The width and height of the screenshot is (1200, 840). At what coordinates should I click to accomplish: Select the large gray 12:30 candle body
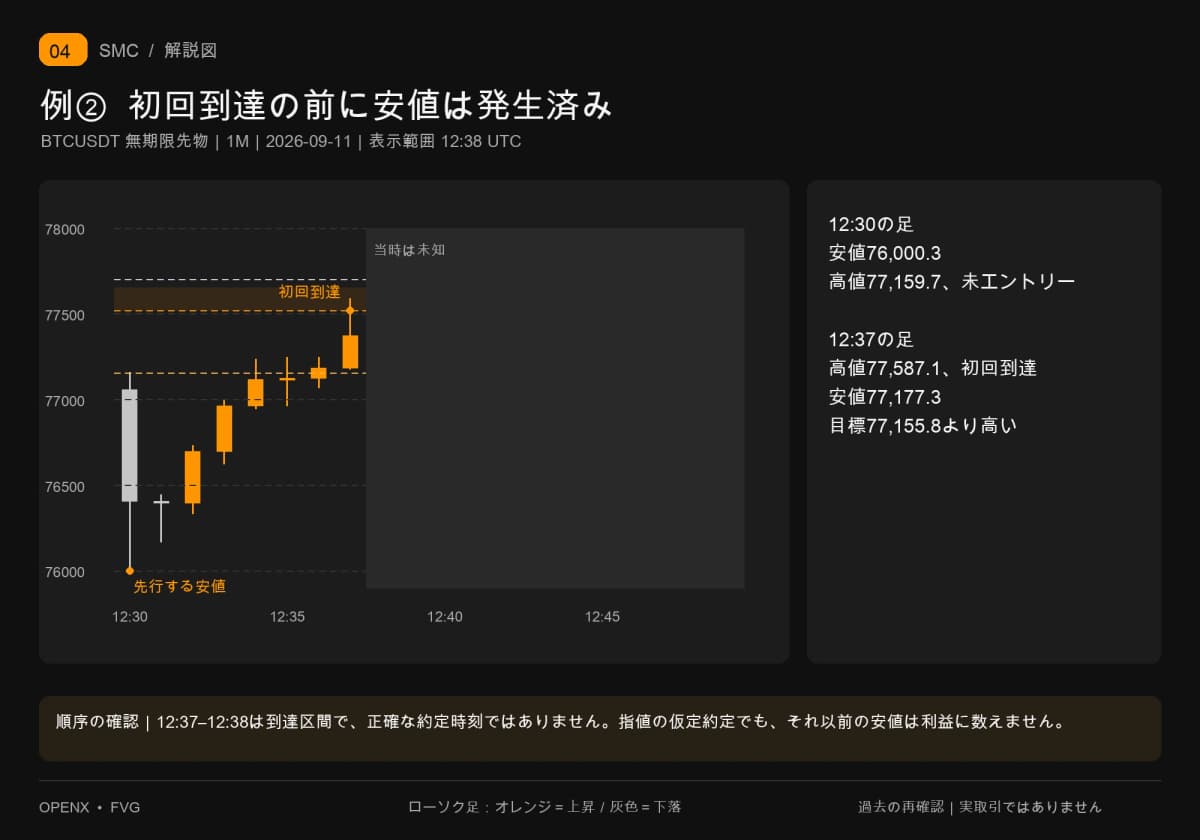pyautogui.click(x=130, y=445)
